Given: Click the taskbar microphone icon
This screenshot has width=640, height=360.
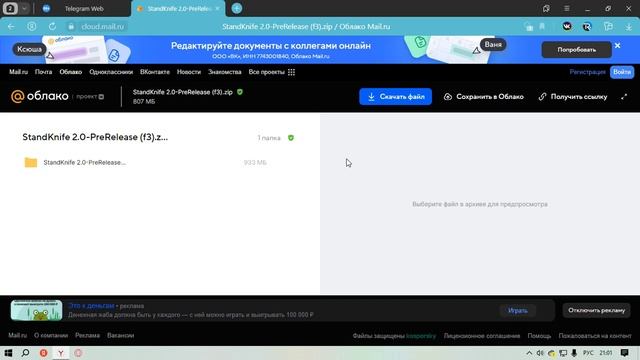Looking at the screenshot, I should 574,353.
